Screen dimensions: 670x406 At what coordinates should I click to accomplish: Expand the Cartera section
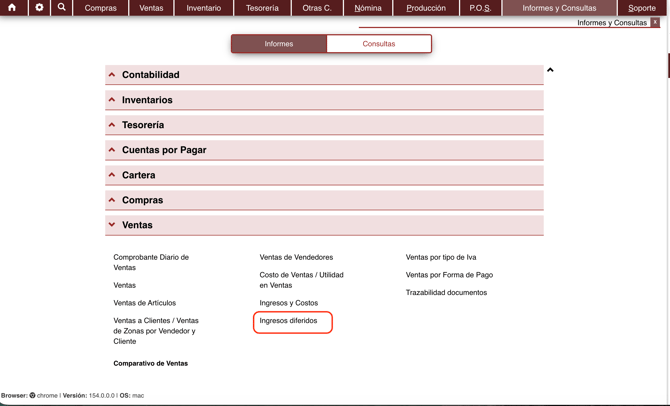(324, 175)
